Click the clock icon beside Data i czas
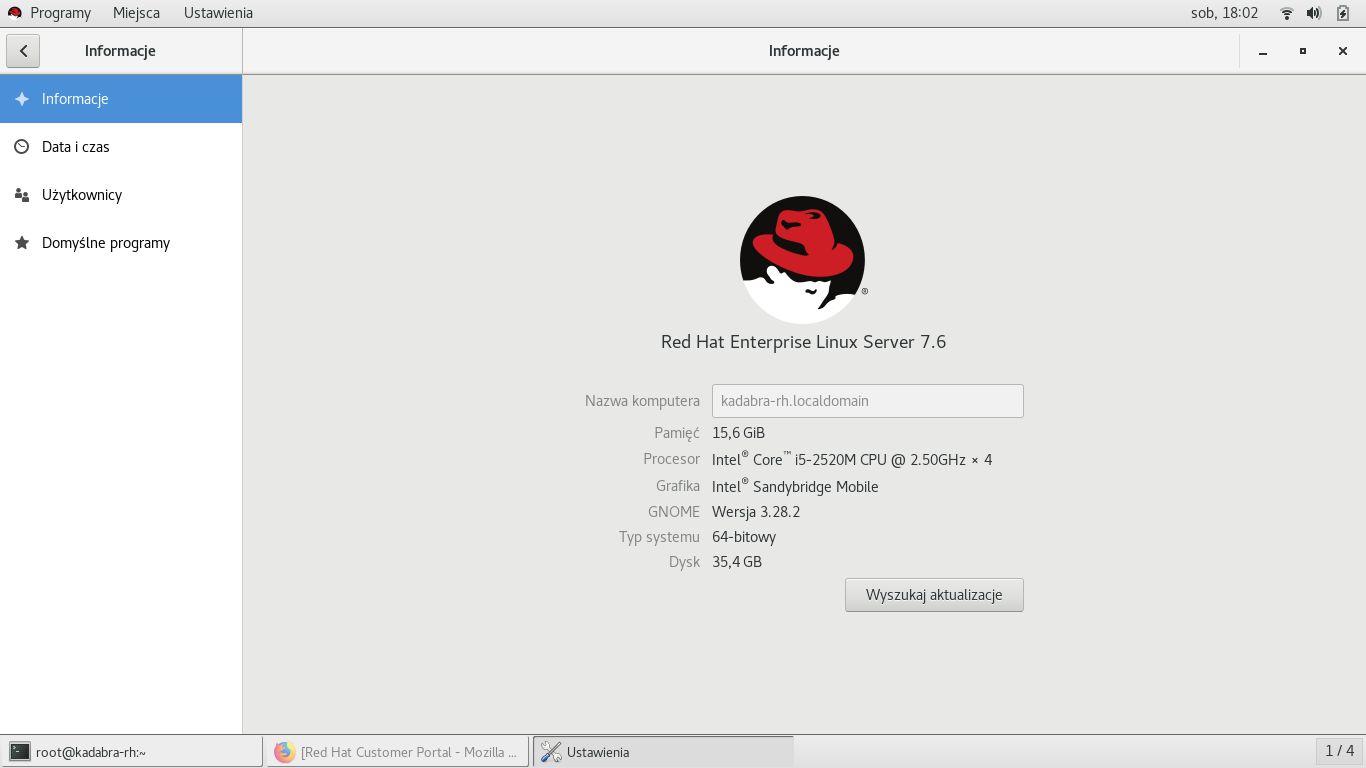Viewport: 1366px width, 768px height. (x=22, y=147)
